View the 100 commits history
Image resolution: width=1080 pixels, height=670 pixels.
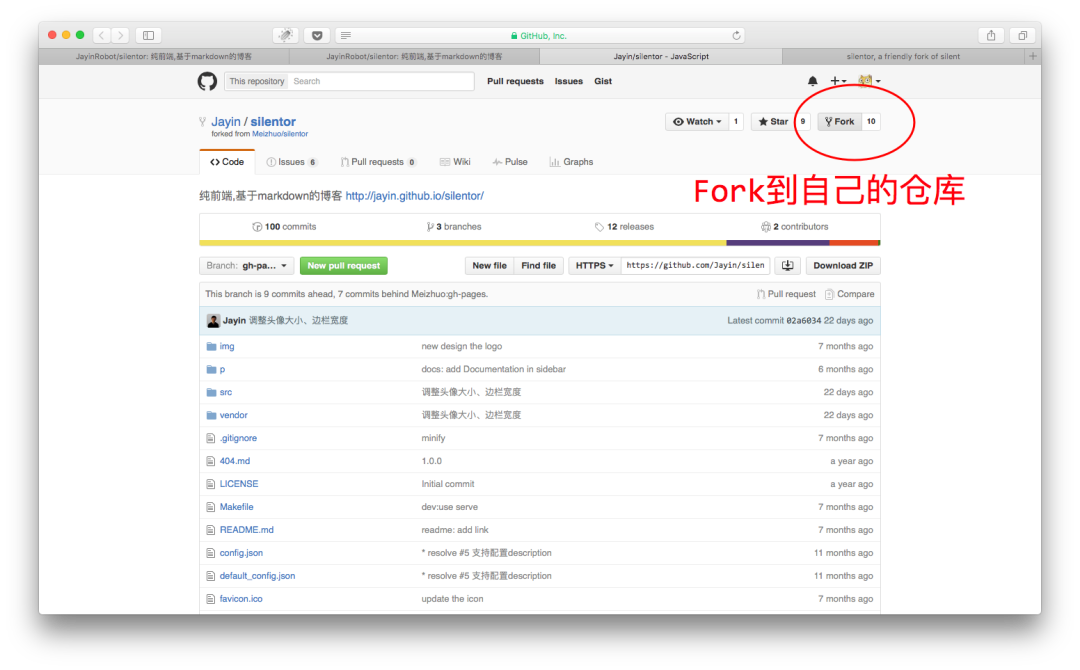point(284,227)
